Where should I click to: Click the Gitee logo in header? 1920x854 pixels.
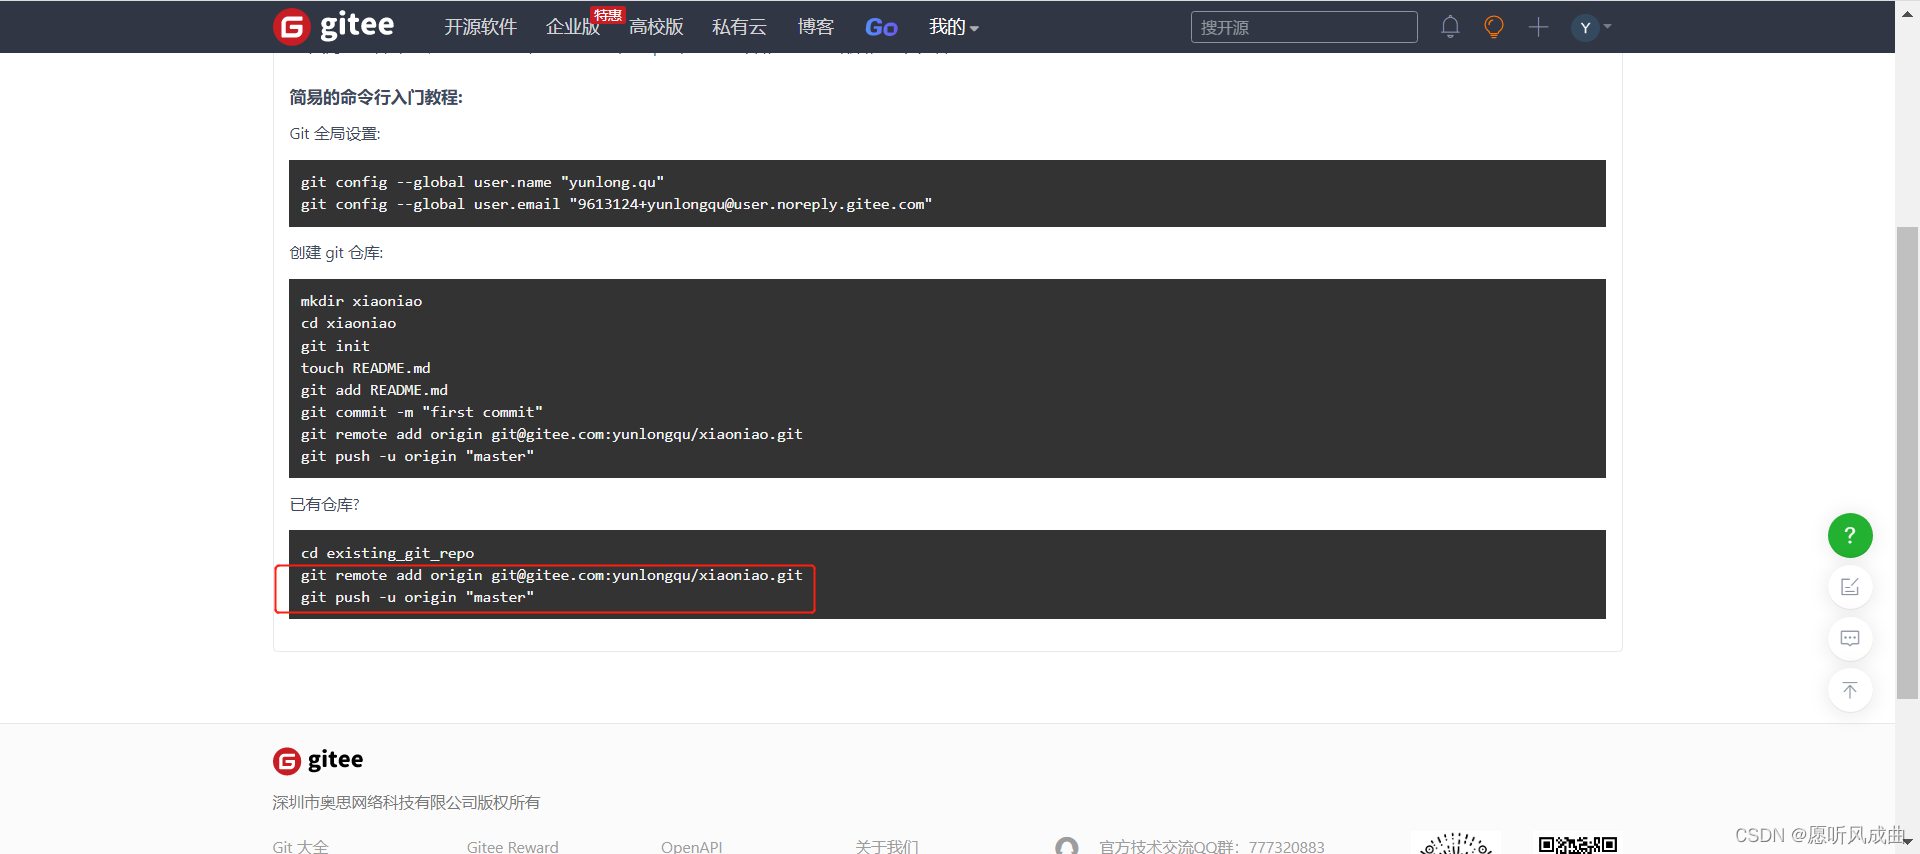[x=334, y=26]
